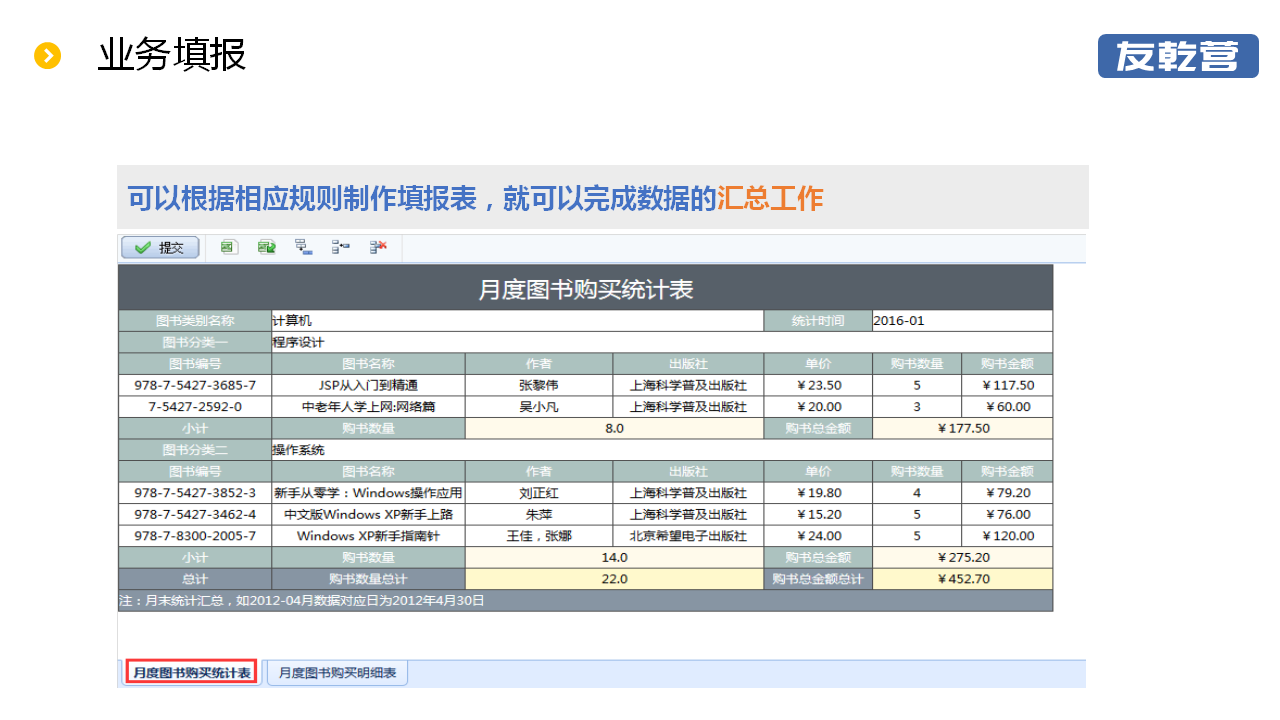1280x720 pixels.
Task: Select the author cell 吴小凡
Action: tap(539, 407)
